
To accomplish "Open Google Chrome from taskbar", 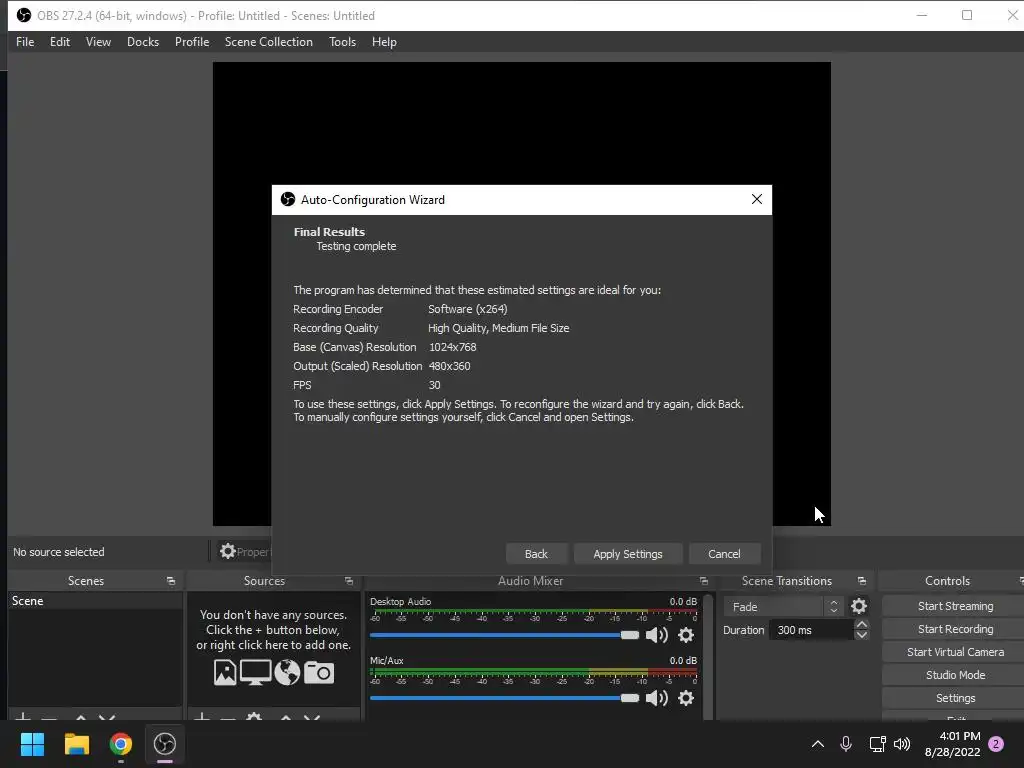I will pos(121,744).
